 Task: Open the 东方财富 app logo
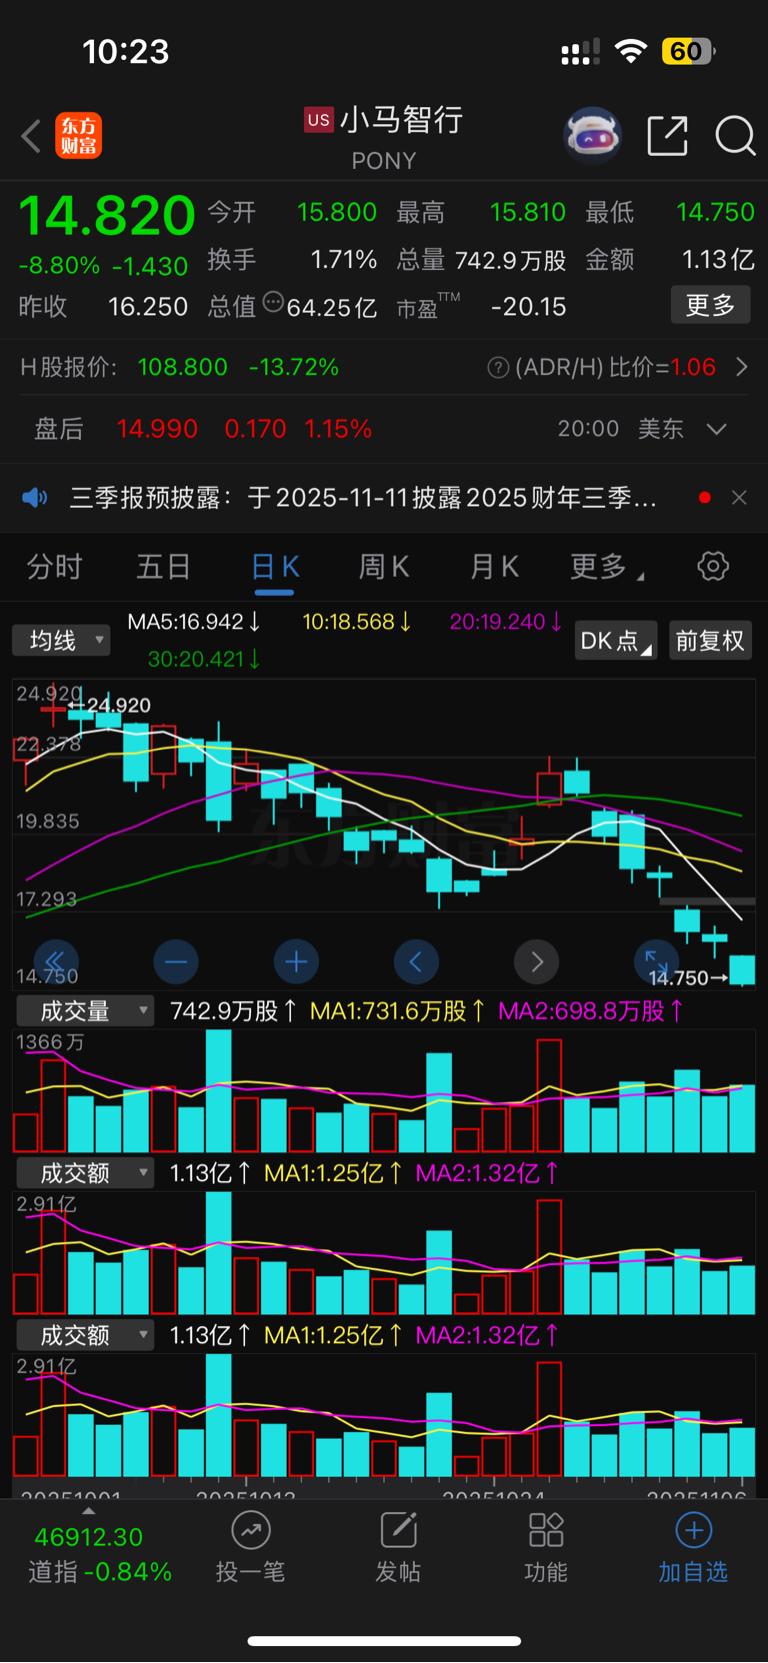pyautogui.click(x=78, y=136)
